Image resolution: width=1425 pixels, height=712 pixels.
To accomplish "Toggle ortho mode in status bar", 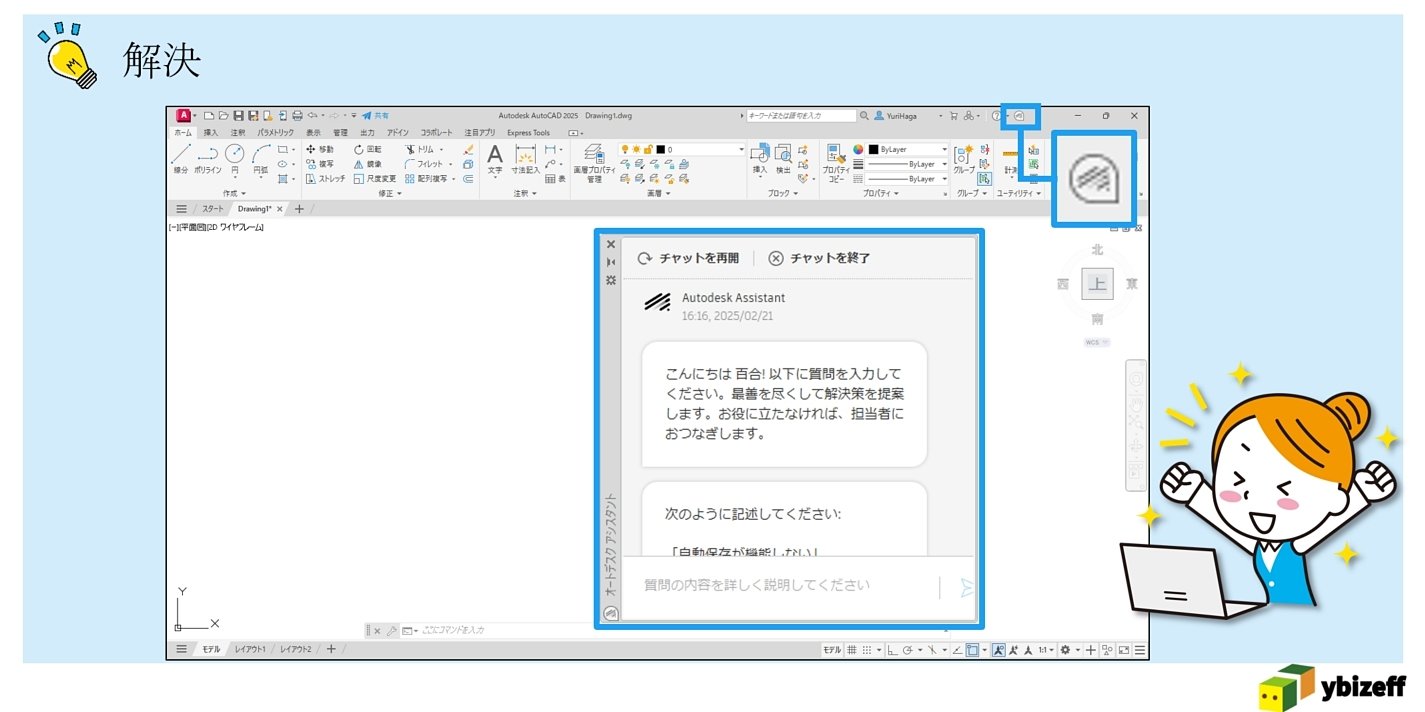I will [892, 650].
